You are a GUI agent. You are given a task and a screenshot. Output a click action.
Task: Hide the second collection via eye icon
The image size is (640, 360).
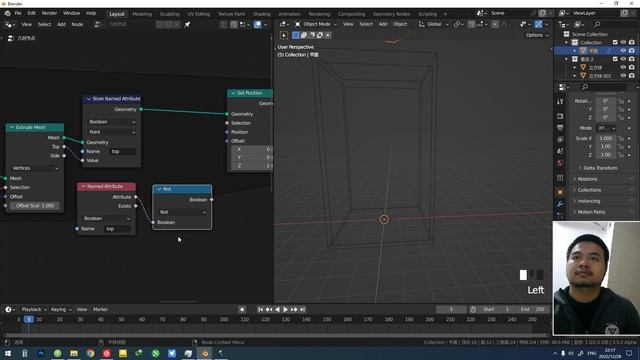(623, 59)
